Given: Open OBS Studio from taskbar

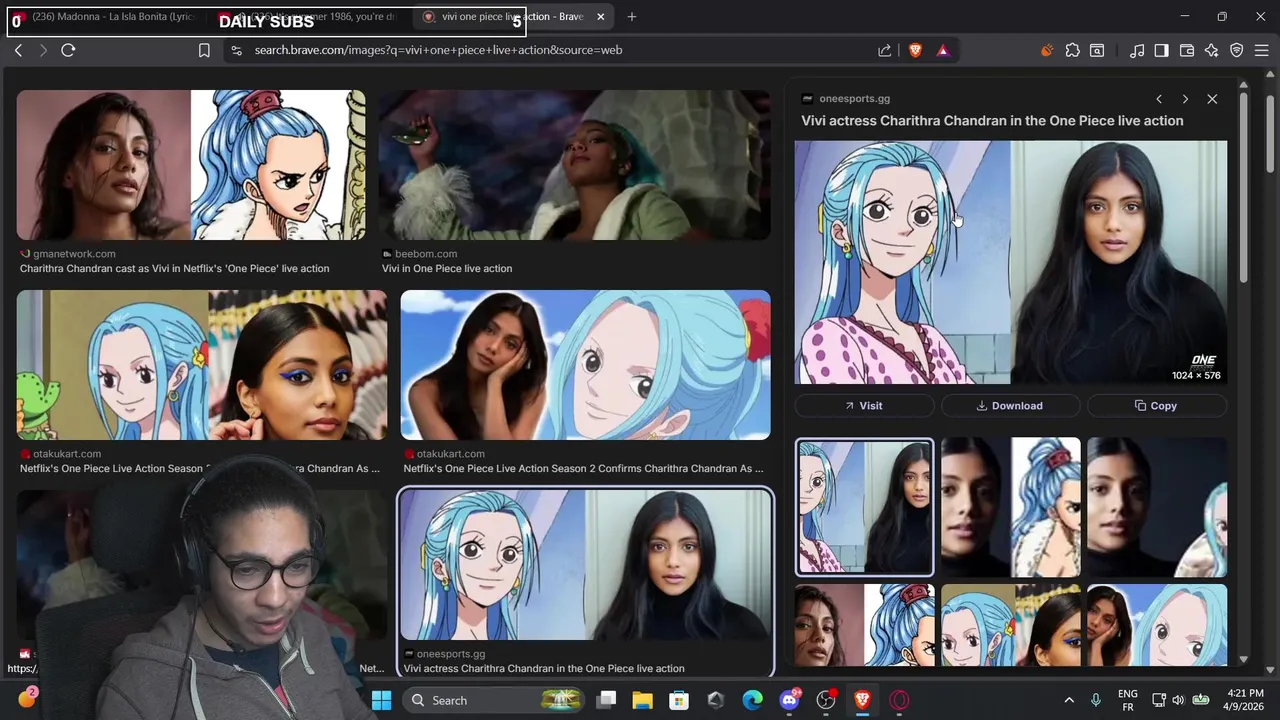Looking at the screenshot, I should [826, 700].
